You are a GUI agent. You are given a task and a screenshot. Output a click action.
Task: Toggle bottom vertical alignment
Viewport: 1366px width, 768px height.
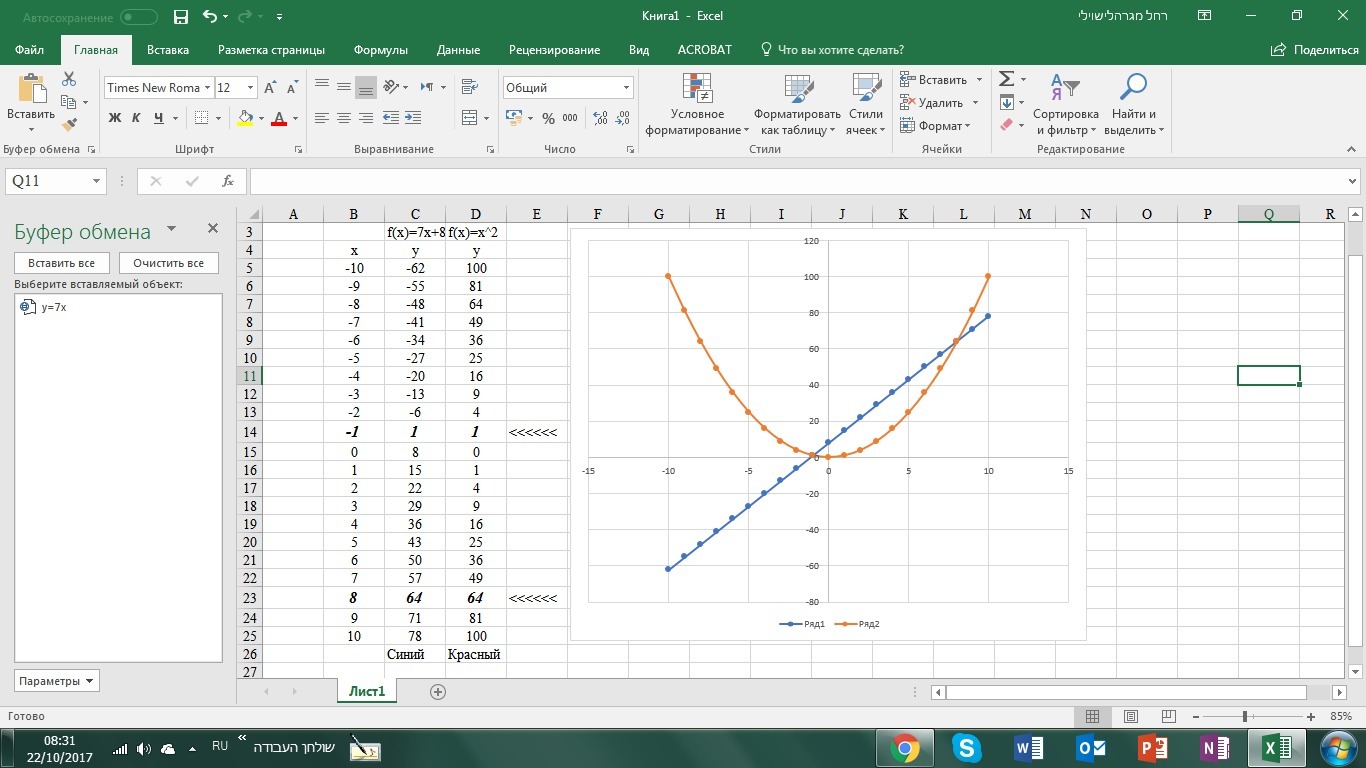click(x=366, y=87)
